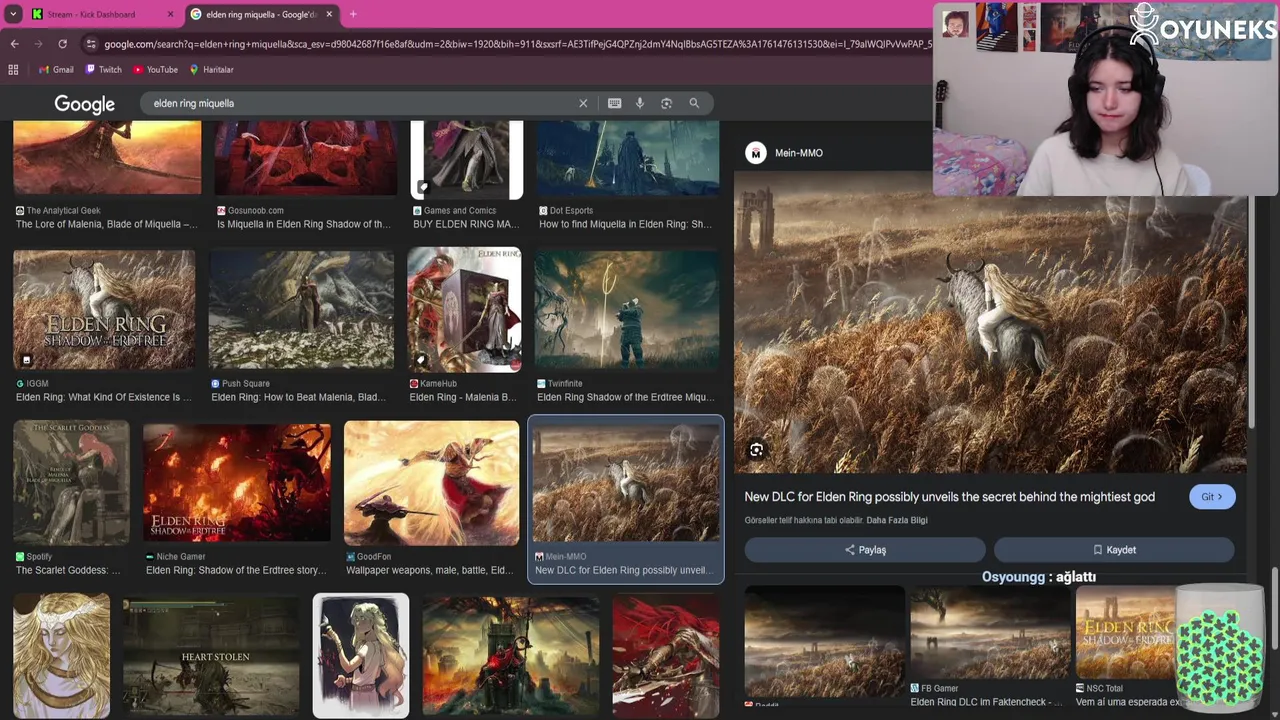Click the site info icon in address bar
The width and height of the screenshot is (1280, 720).
pyautogui.click(x=91, y=44)
